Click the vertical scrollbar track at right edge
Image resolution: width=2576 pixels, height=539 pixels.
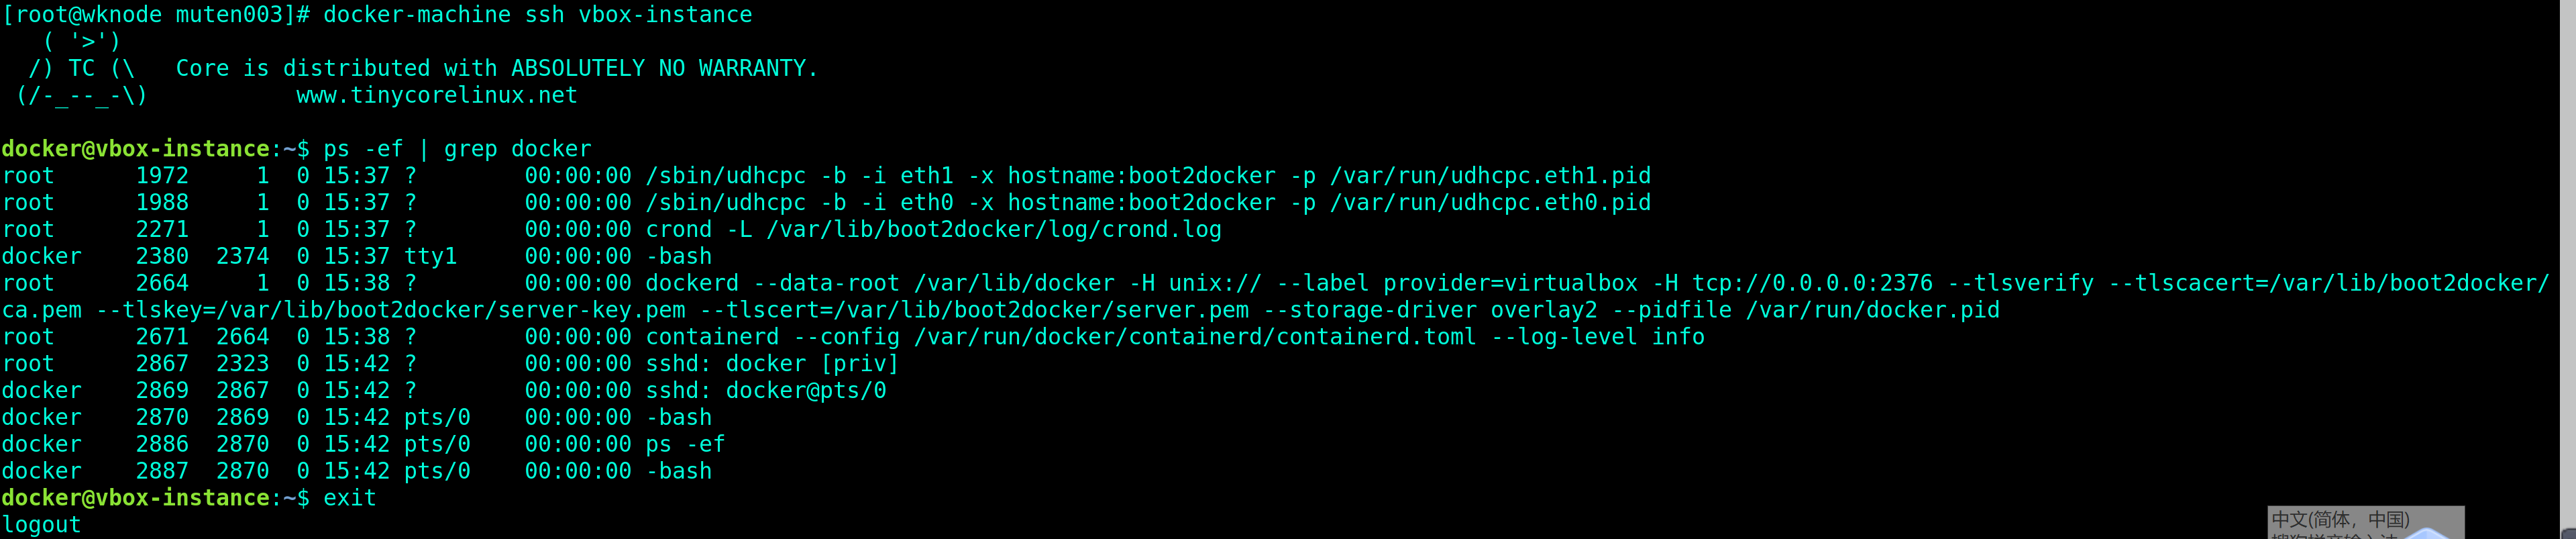(x=2568, y=250)
